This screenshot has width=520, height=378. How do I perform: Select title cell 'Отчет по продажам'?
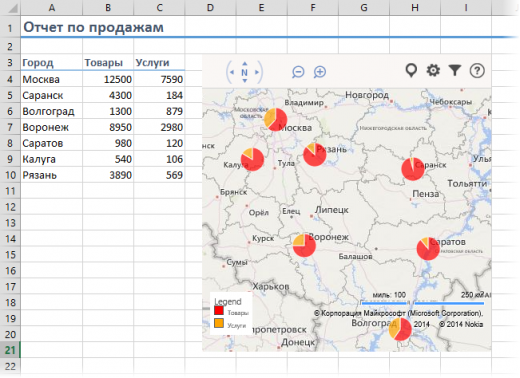click(x=93, y=27)
